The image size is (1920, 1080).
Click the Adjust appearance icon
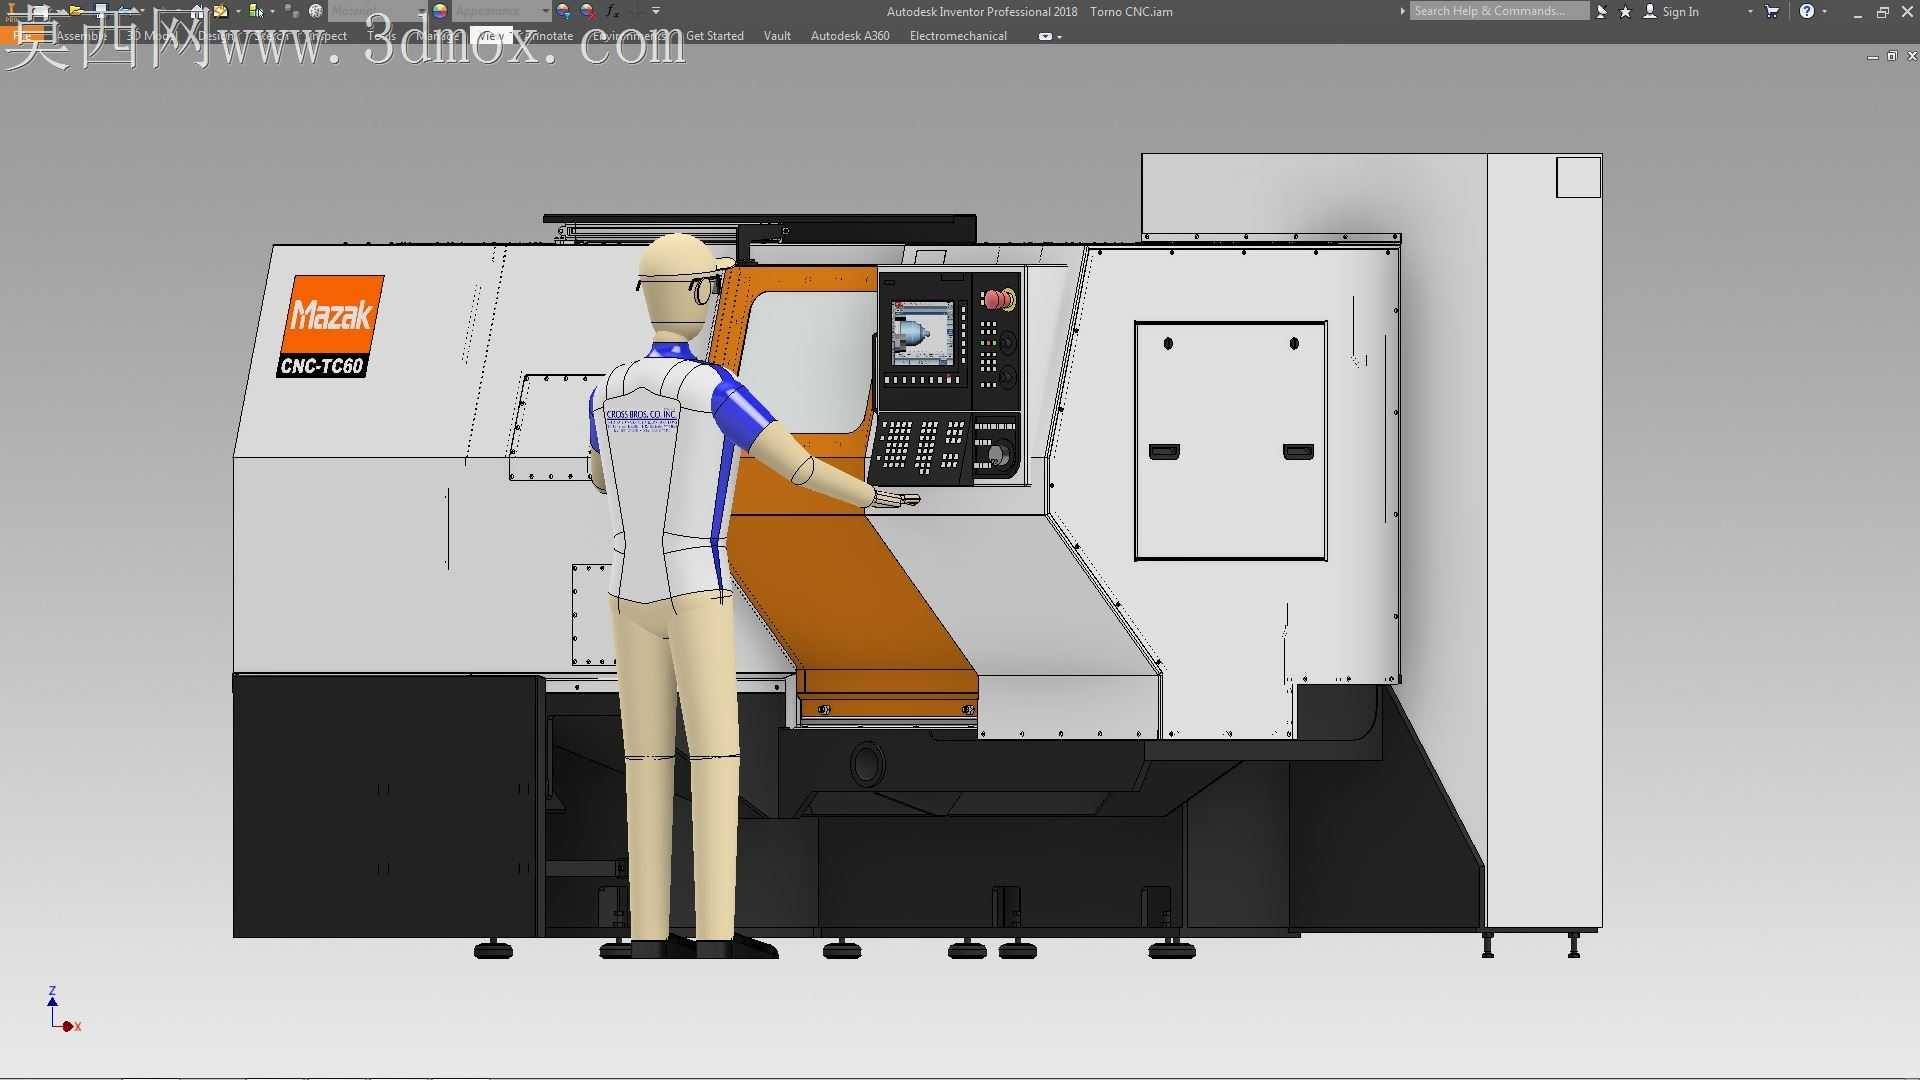click(x=564, y=11)
